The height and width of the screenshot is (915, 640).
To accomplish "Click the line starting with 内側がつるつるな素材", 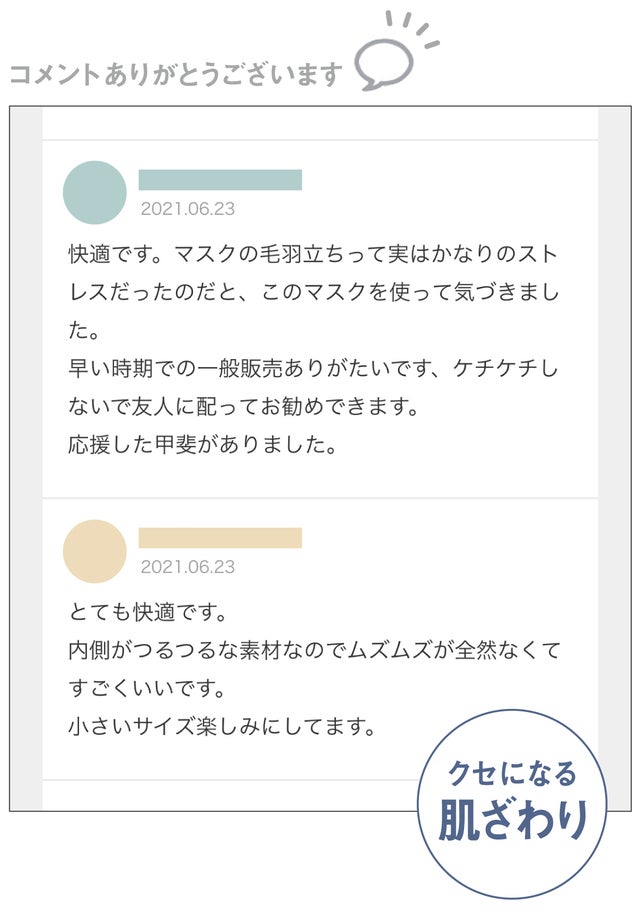I will (313, 649).
